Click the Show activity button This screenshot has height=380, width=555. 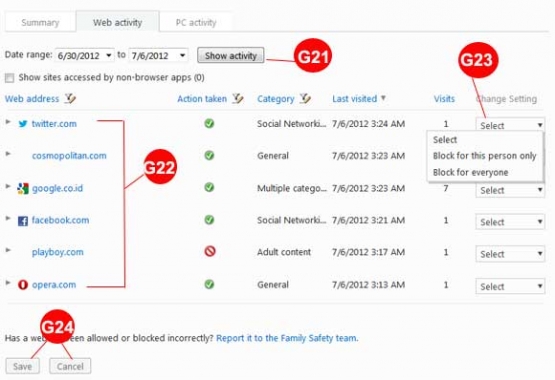point(230,56)
